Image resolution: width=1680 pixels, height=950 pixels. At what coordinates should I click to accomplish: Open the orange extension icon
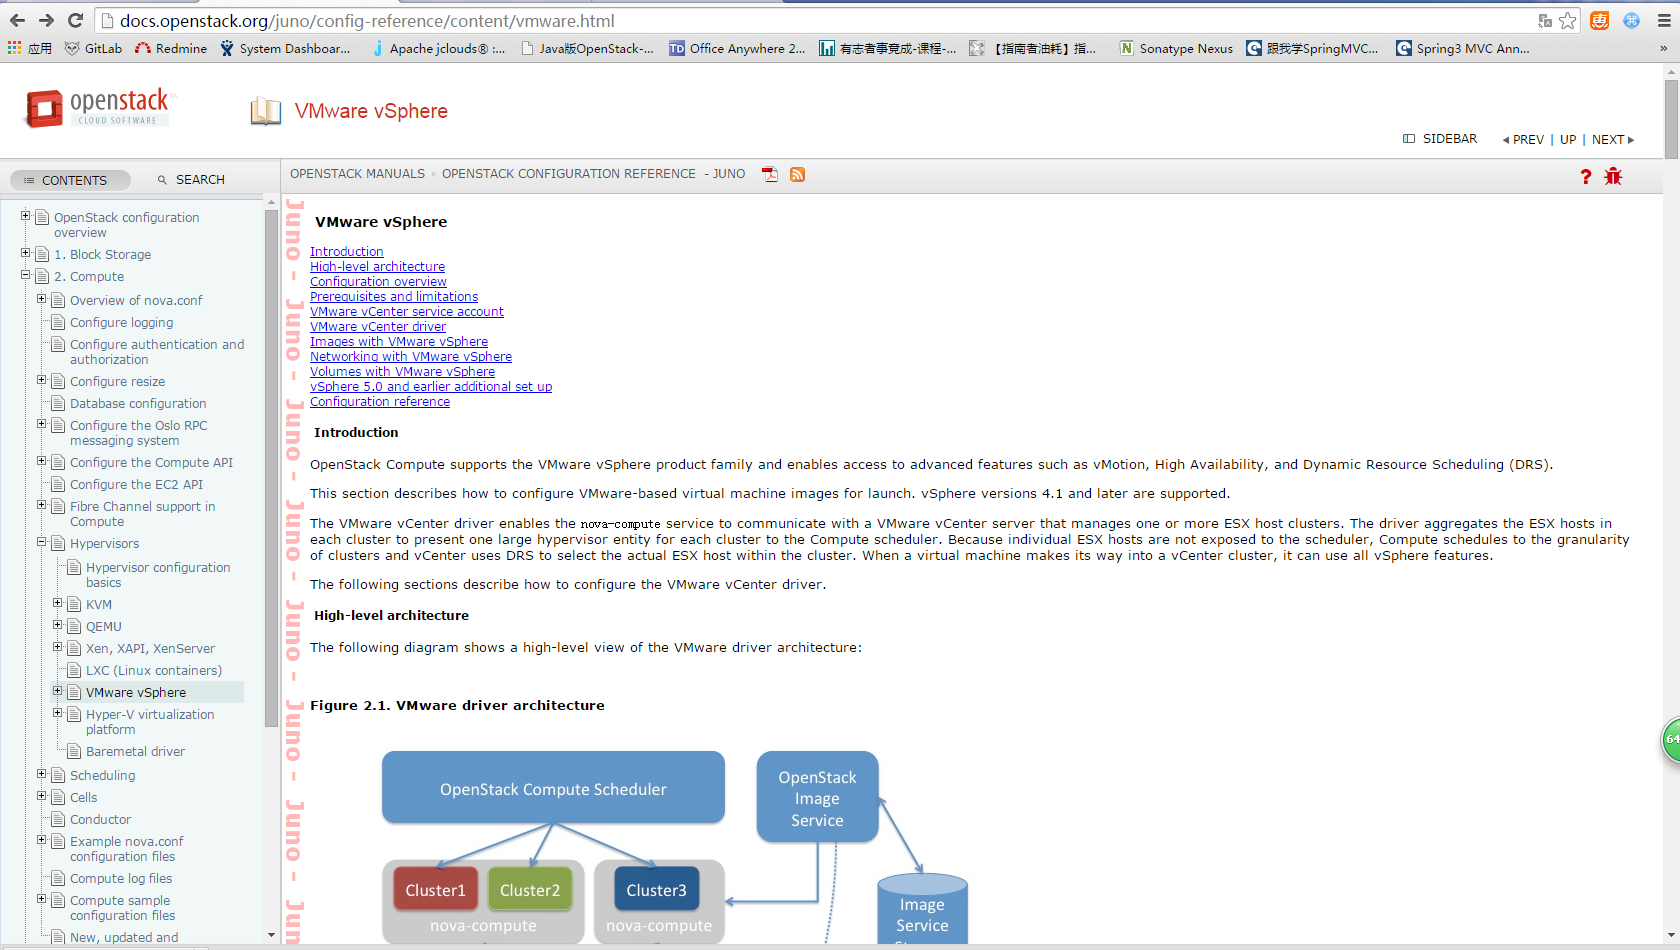pos(1600,20)
